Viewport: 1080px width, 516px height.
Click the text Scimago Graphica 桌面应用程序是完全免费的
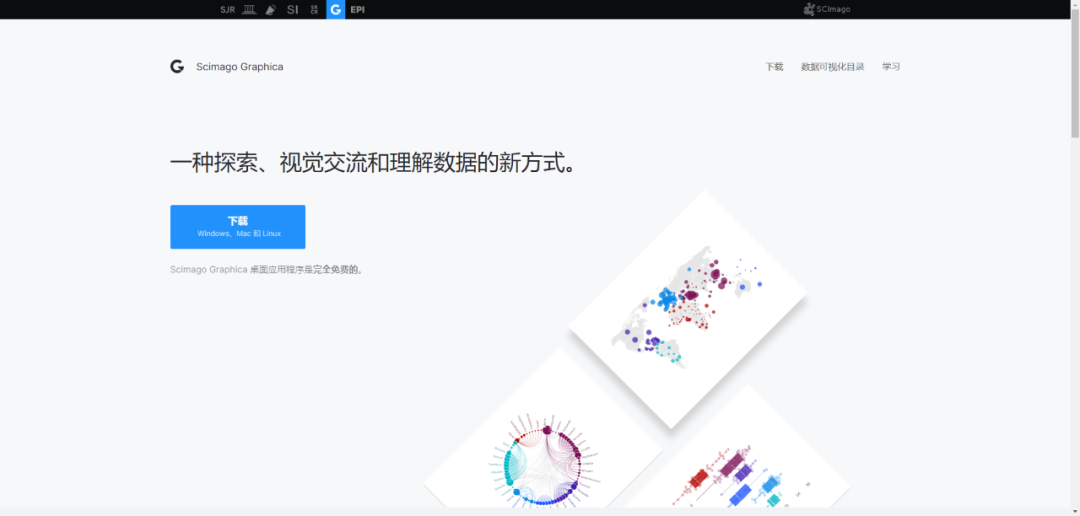pos(267,269)
